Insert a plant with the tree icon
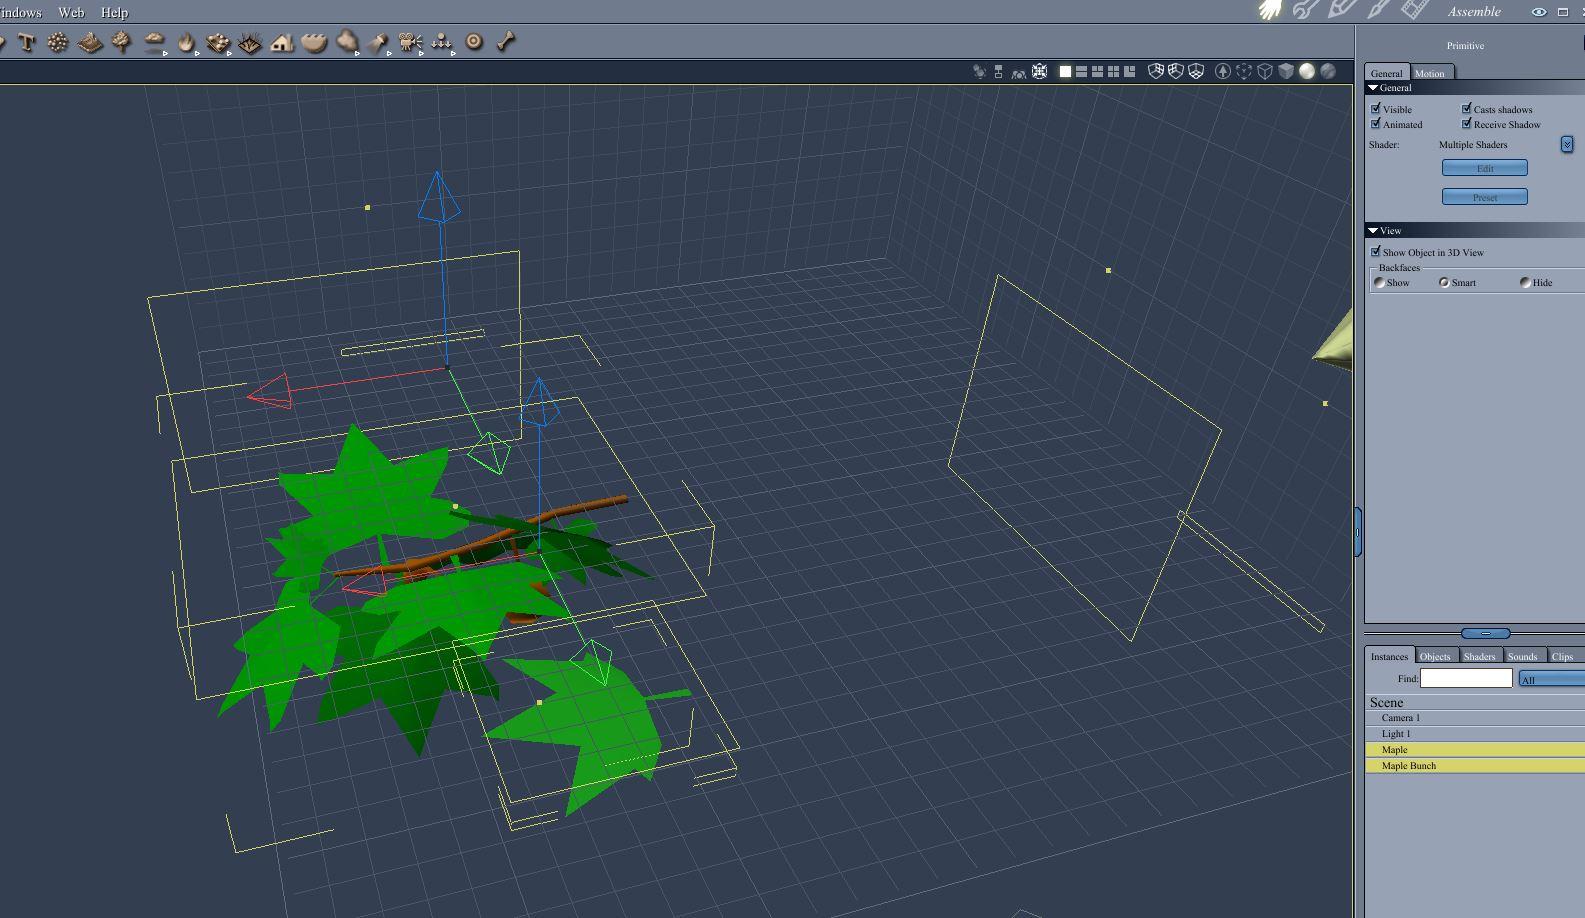The image size is (1585, 918). 122,42
